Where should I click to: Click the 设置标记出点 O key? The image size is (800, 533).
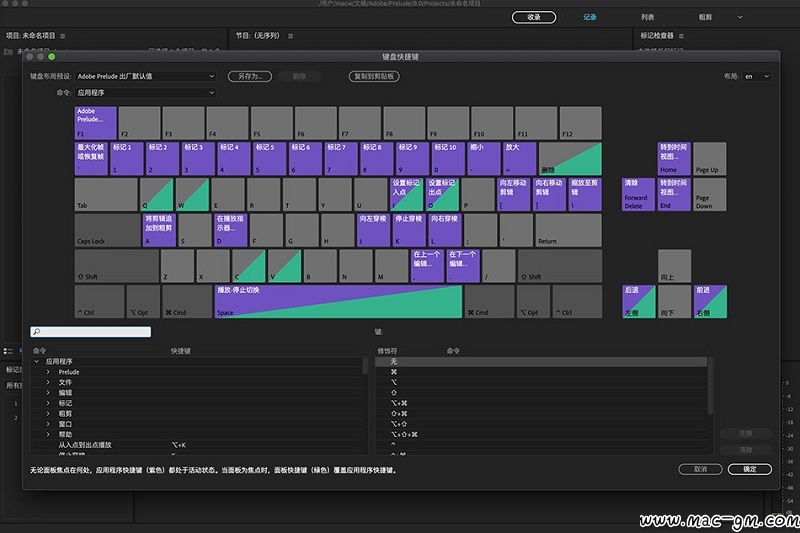[x=442, y=194]
